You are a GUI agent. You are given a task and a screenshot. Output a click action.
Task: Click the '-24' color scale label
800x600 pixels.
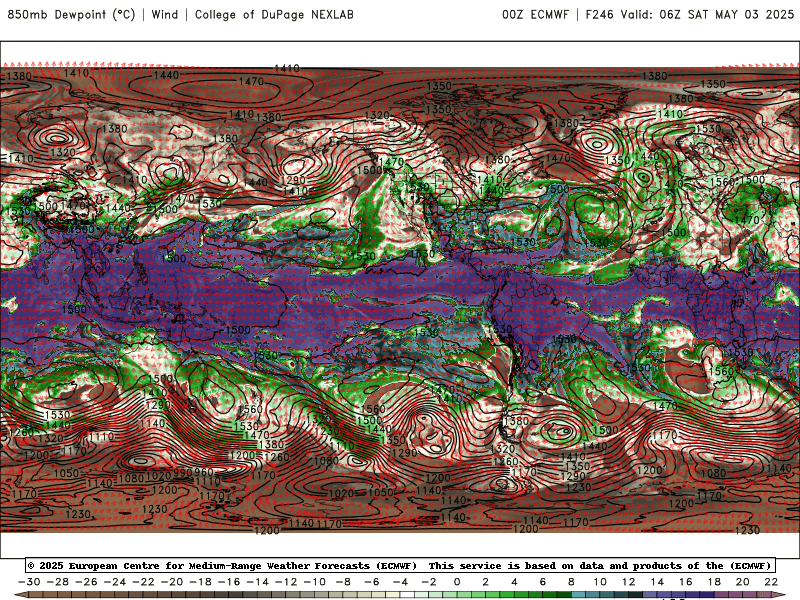115,582
